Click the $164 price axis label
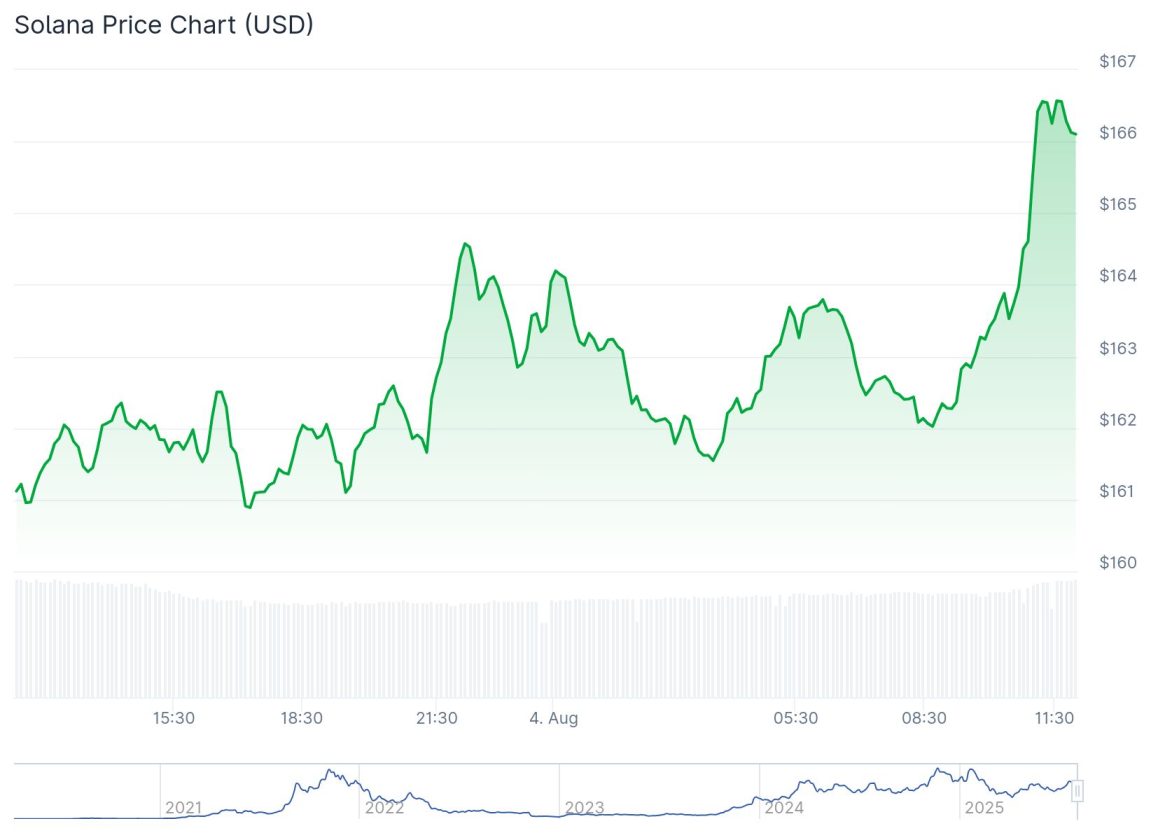1151x840 pixels. (x=1117, y=275)
